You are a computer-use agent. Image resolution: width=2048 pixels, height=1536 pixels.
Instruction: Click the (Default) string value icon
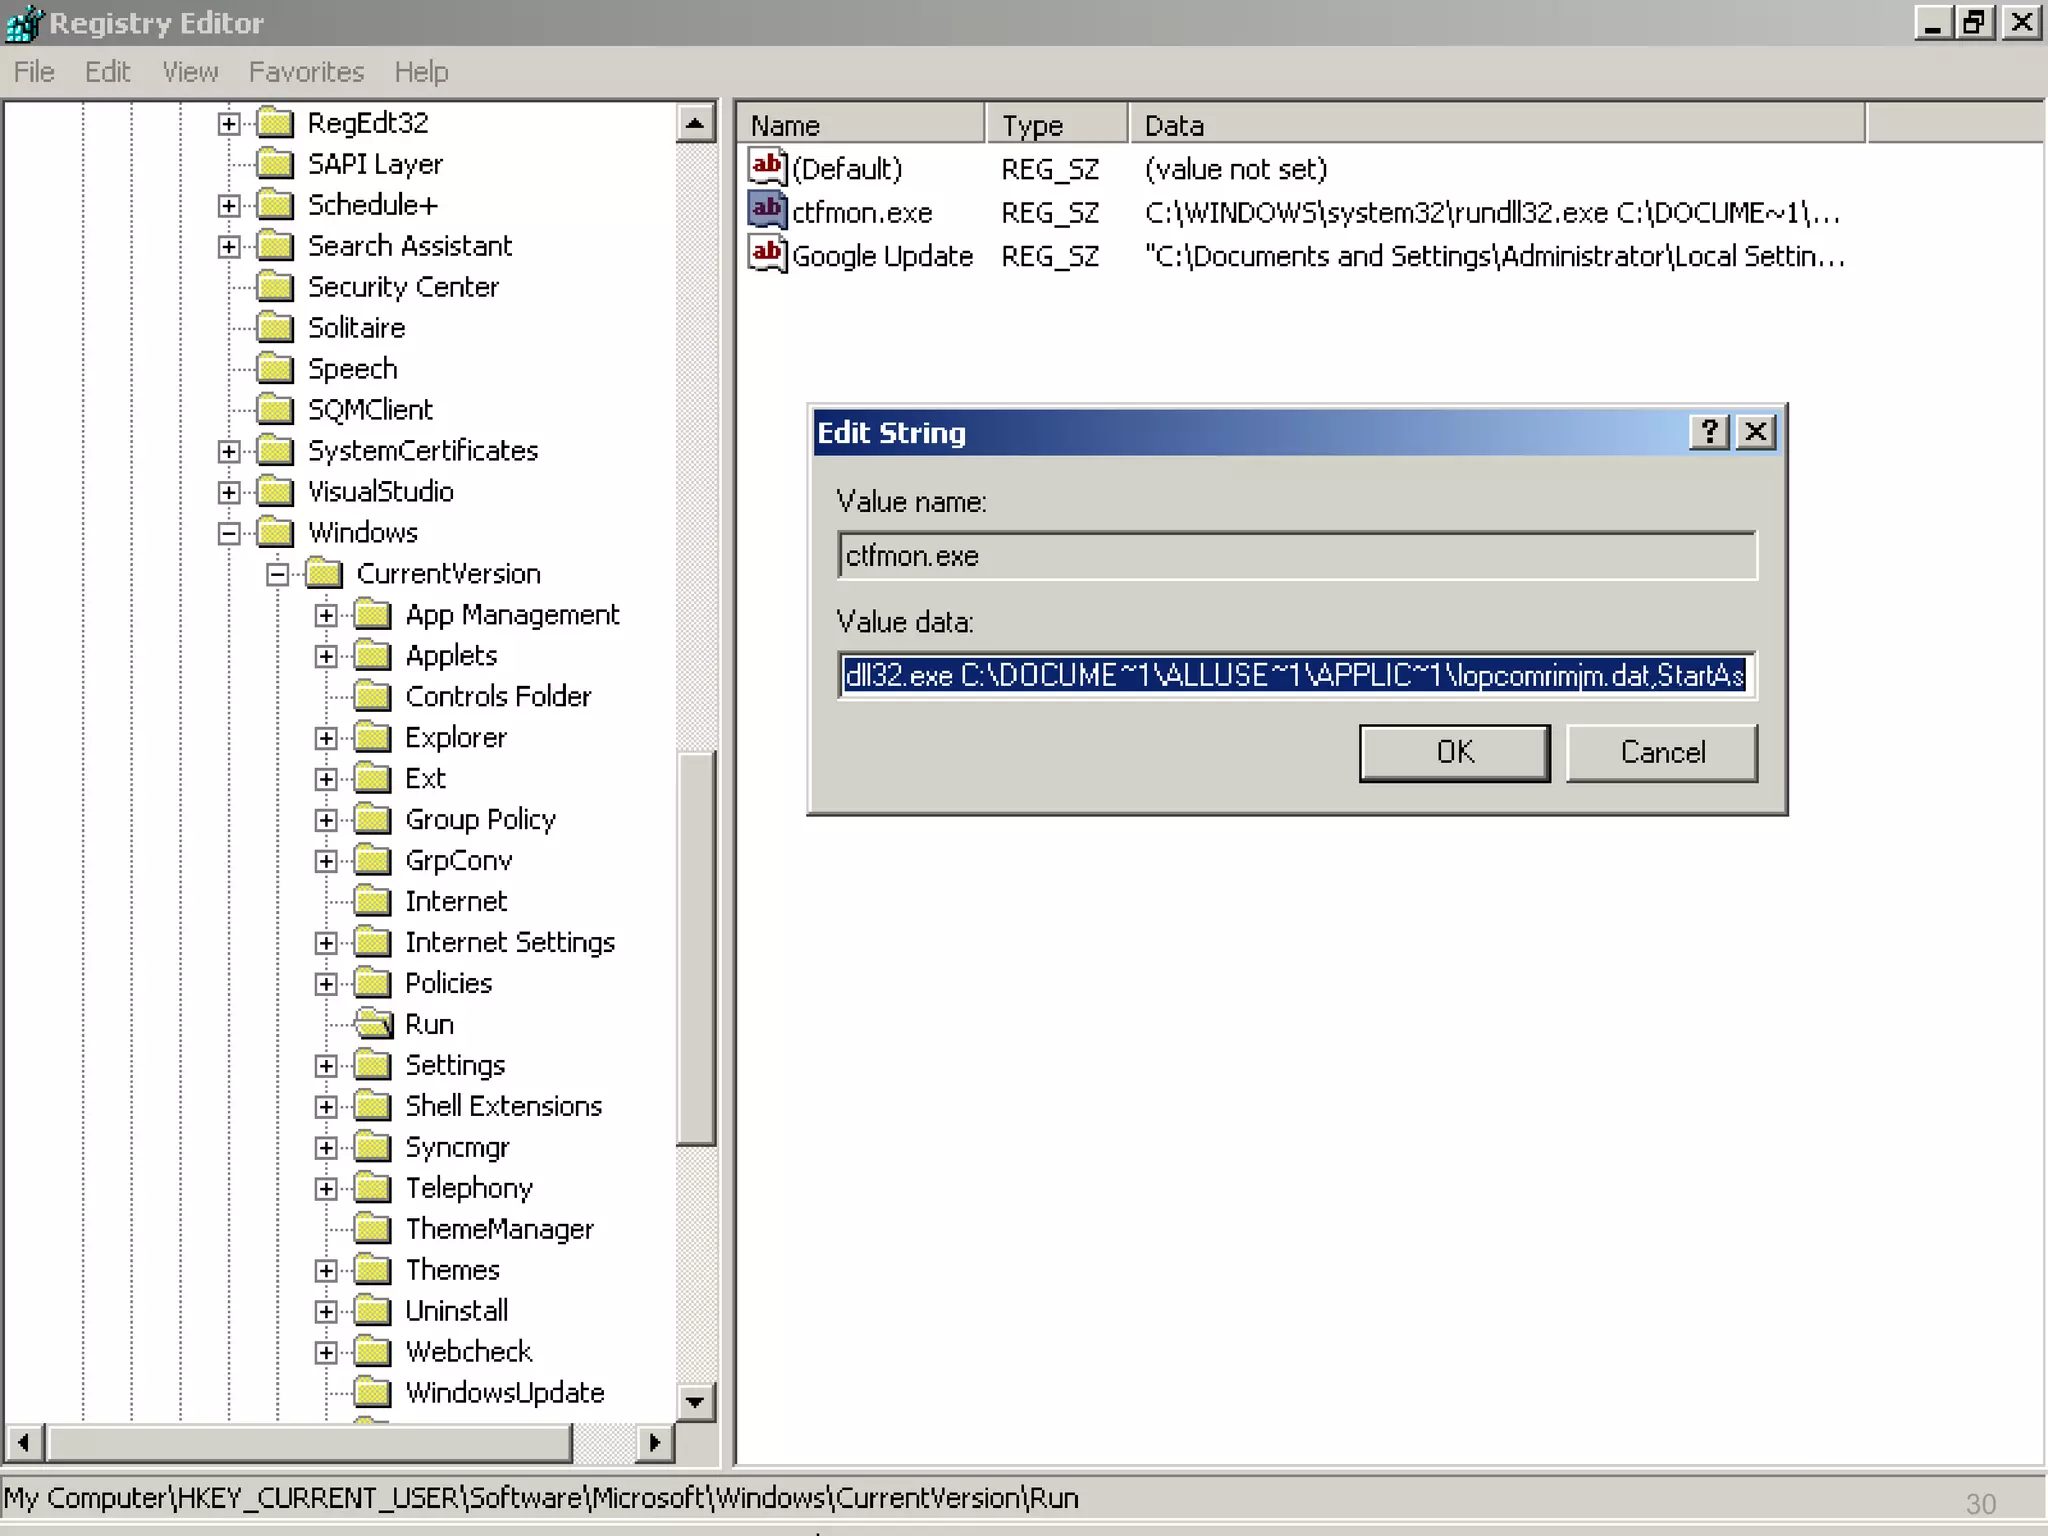(x=767, y=167)
